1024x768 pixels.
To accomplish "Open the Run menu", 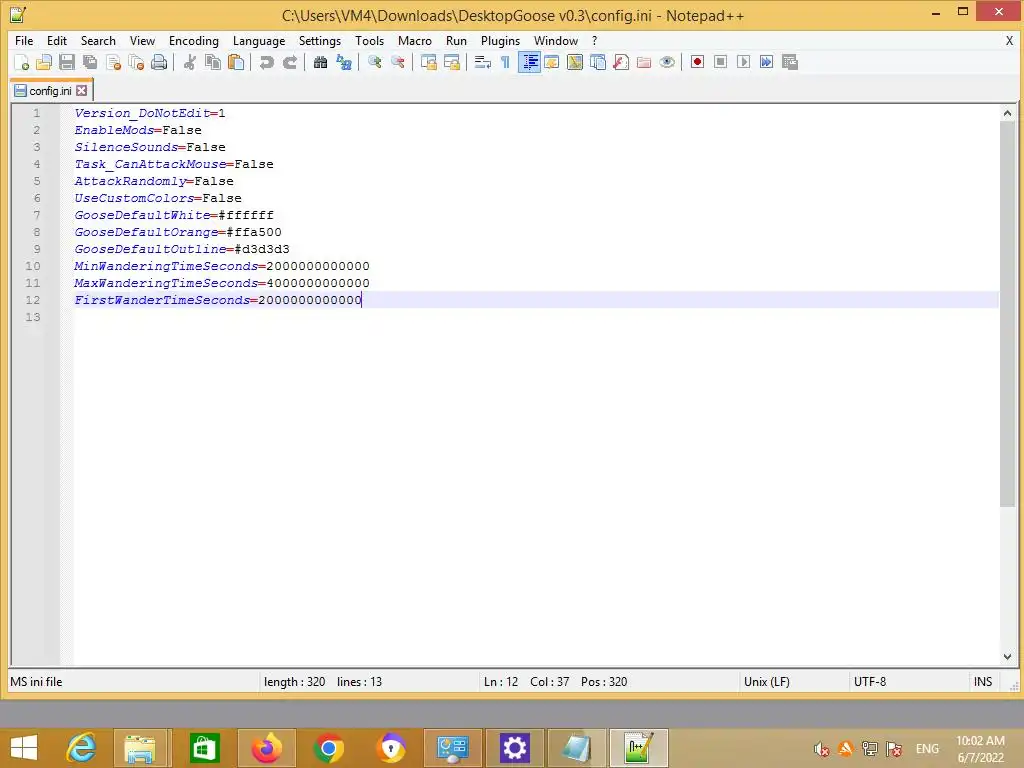I will pyautogui.click(x=456, y=40).
